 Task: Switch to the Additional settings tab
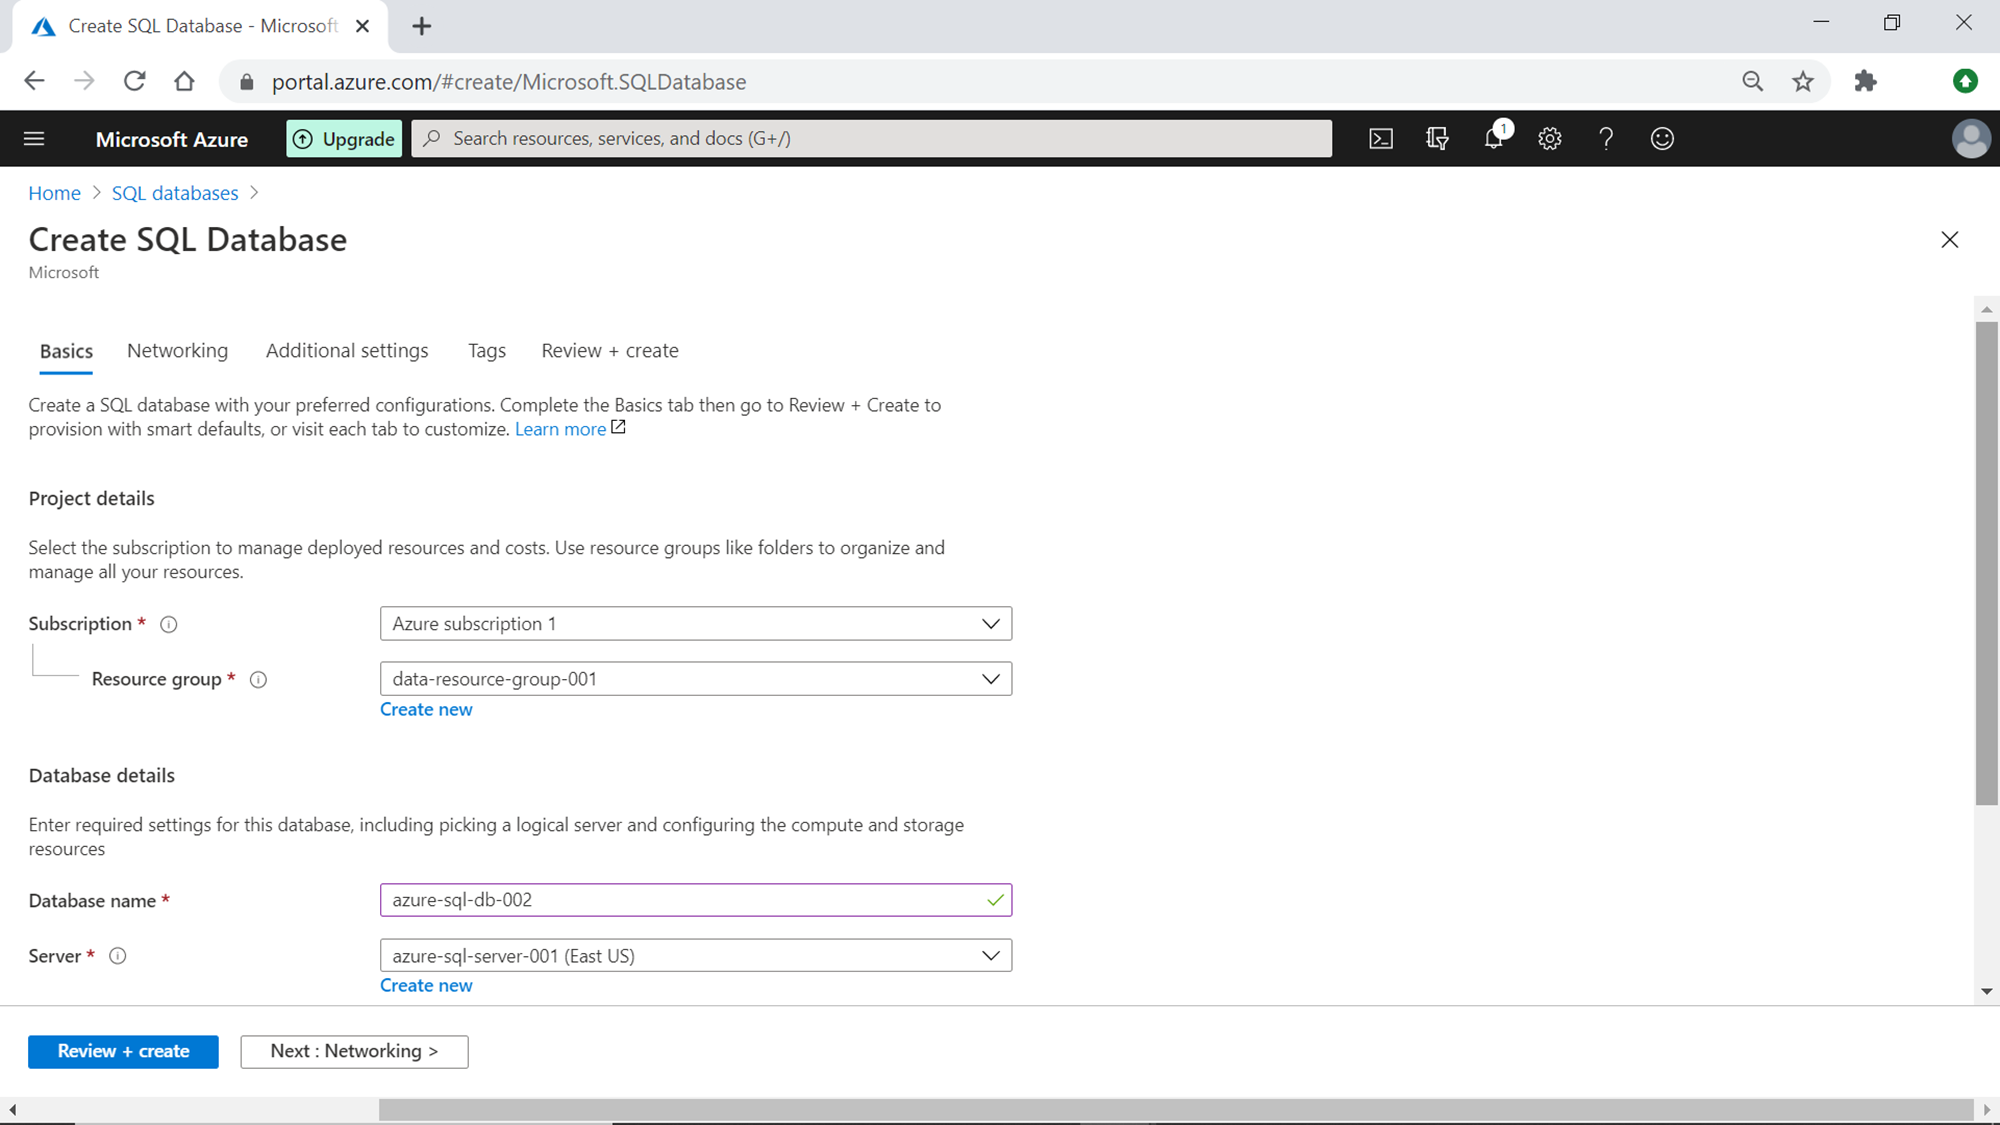(x=347, y=351)
